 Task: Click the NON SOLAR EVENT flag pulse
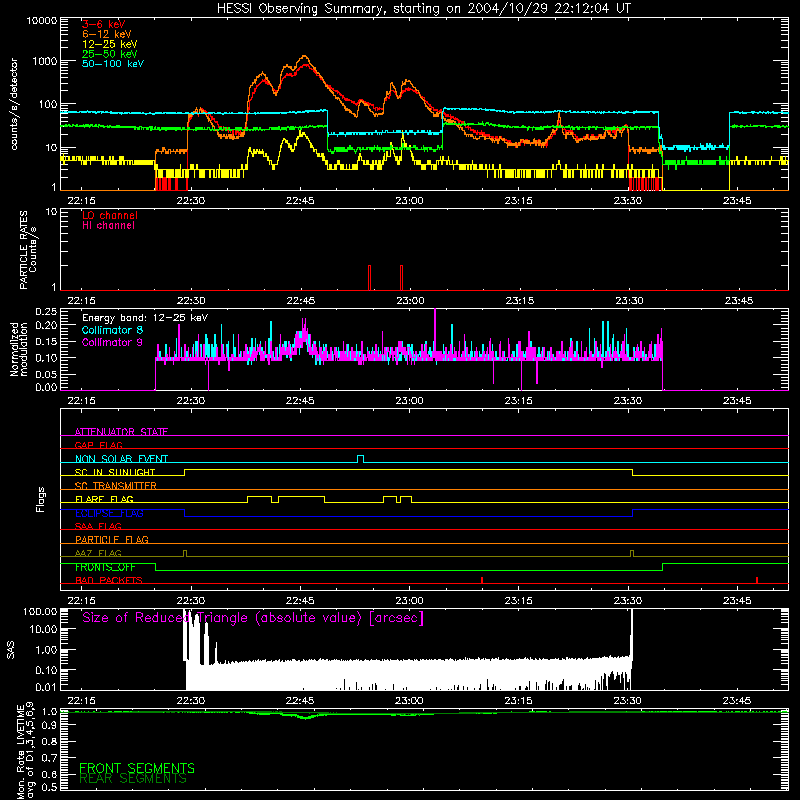pyautogui.click(x=361, y=459)
